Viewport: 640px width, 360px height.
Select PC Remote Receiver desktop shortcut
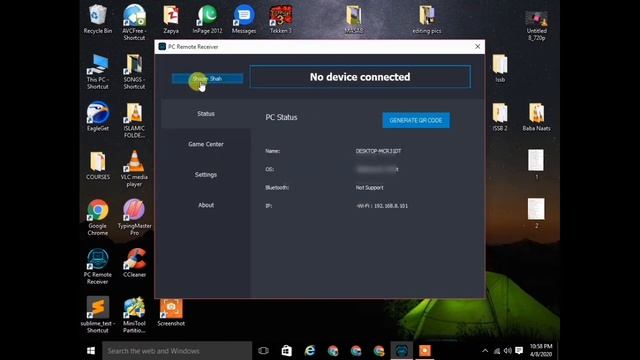[x=98, y=266]
